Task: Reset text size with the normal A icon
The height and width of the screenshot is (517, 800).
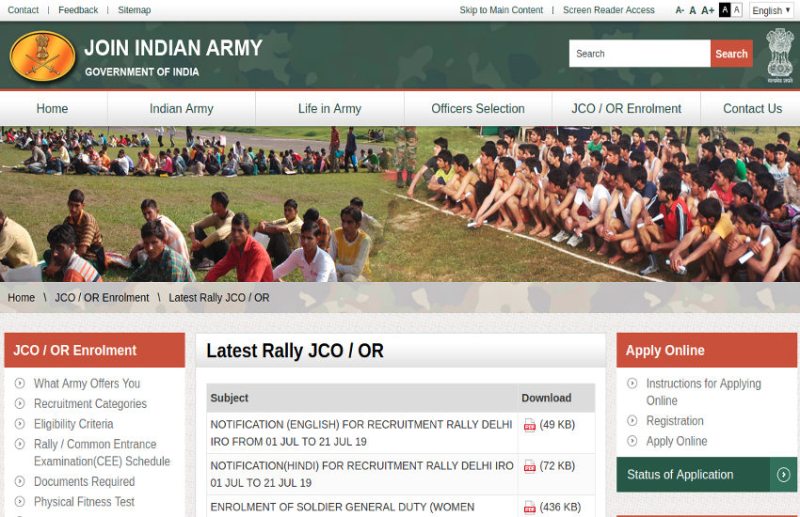Action: (693, 10)
